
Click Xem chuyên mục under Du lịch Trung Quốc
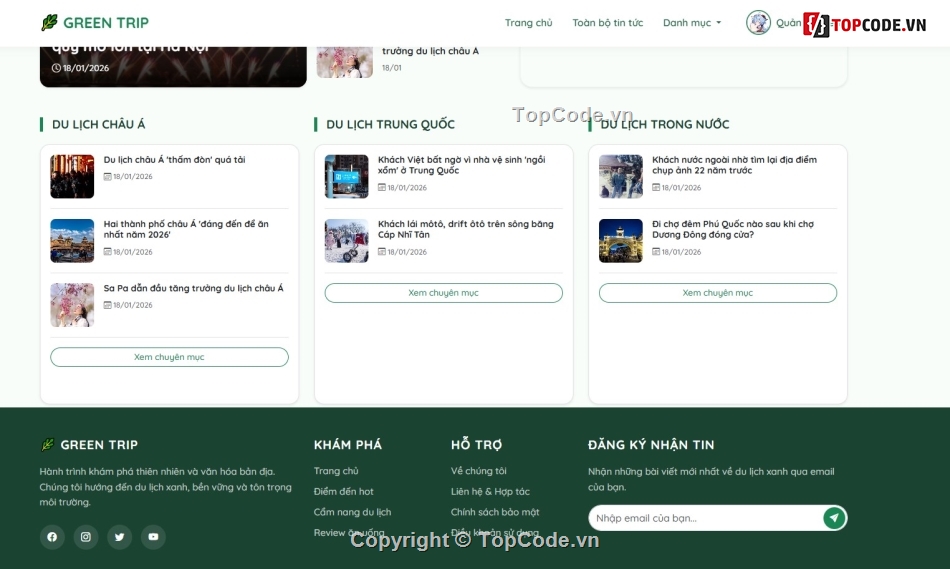click(x=443, y=293)
